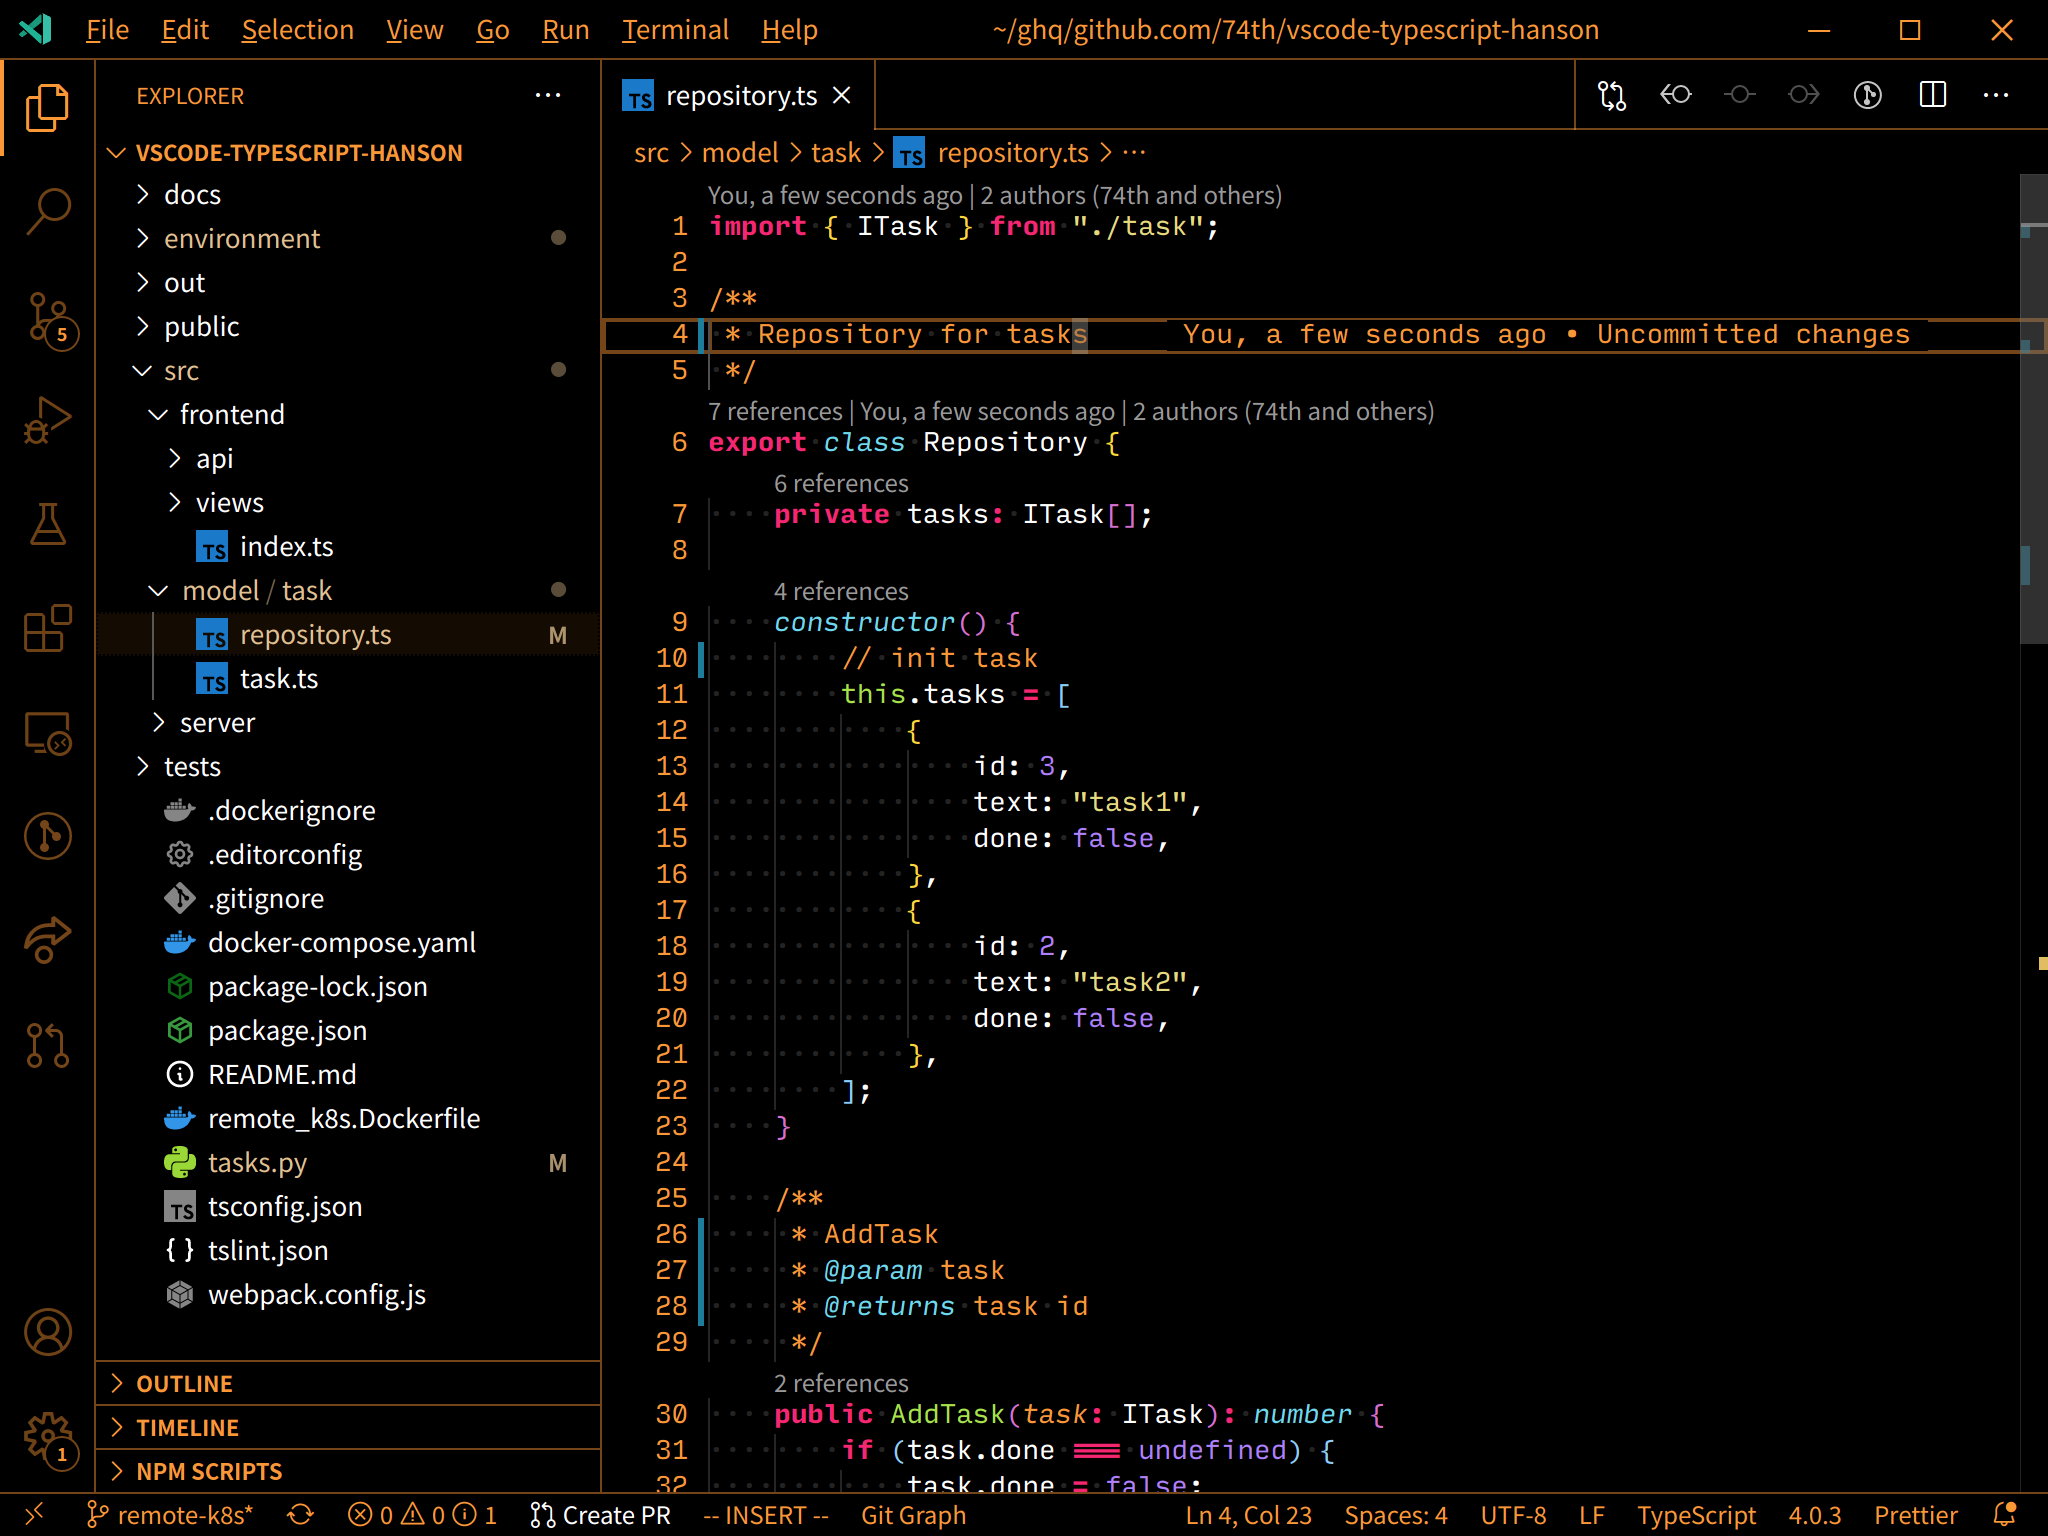Open notifications bell in status bar

coord(2005,1515)
